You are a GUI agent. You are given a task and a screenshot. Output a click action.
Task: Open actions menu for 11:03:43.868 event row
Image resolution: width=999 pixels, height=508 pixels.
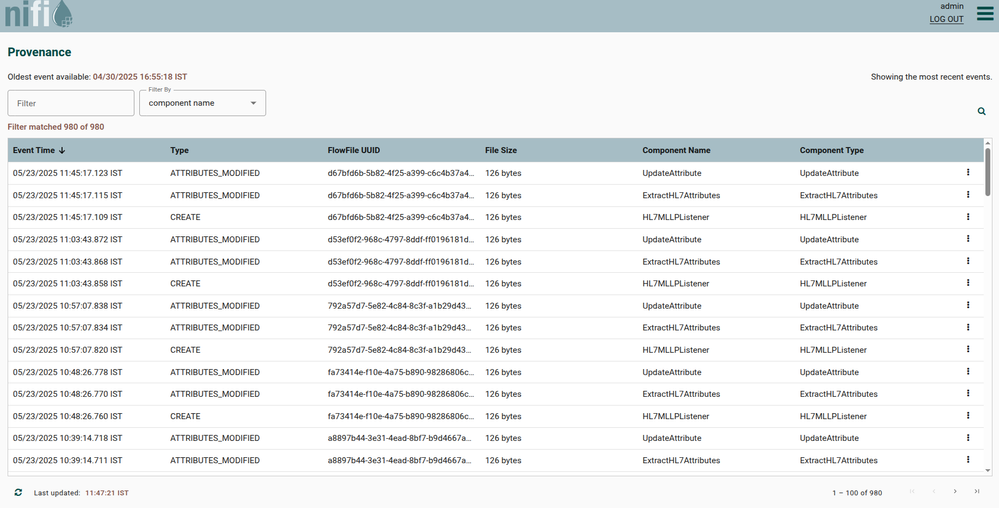pos(968,261)
